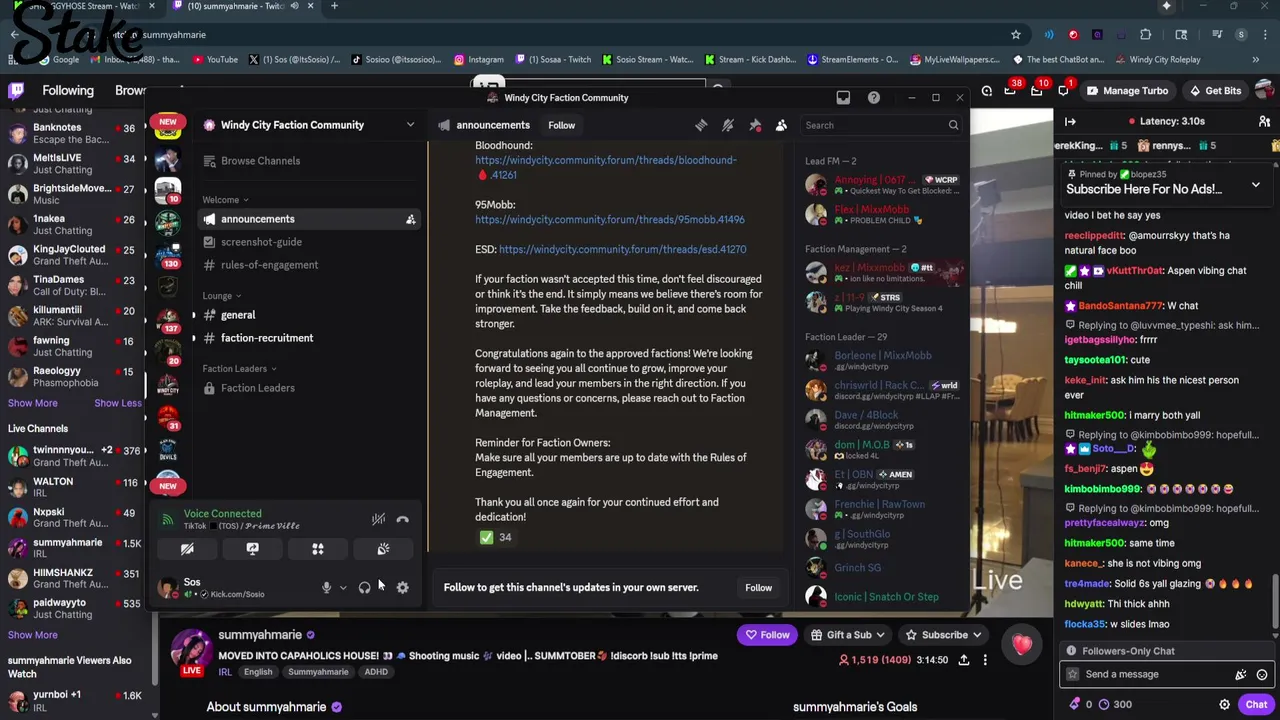Open the Gift a Sub dropdown
The width and height of the screenshot is (1280, 720).
tap(848, 635)
